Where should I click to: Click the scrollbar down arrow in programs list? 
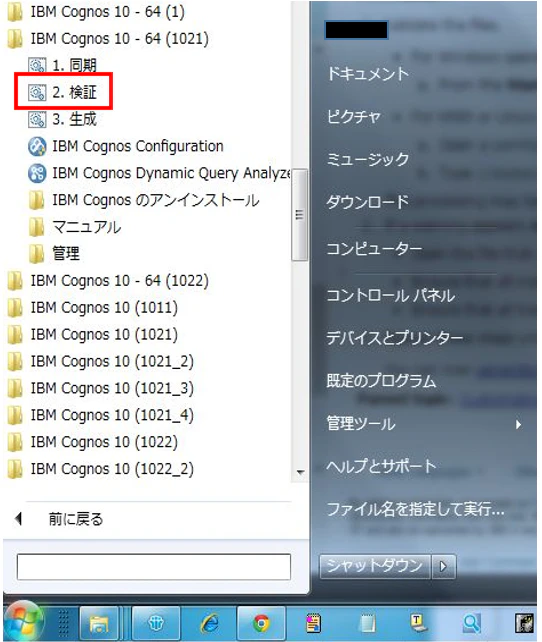point(300,472)
